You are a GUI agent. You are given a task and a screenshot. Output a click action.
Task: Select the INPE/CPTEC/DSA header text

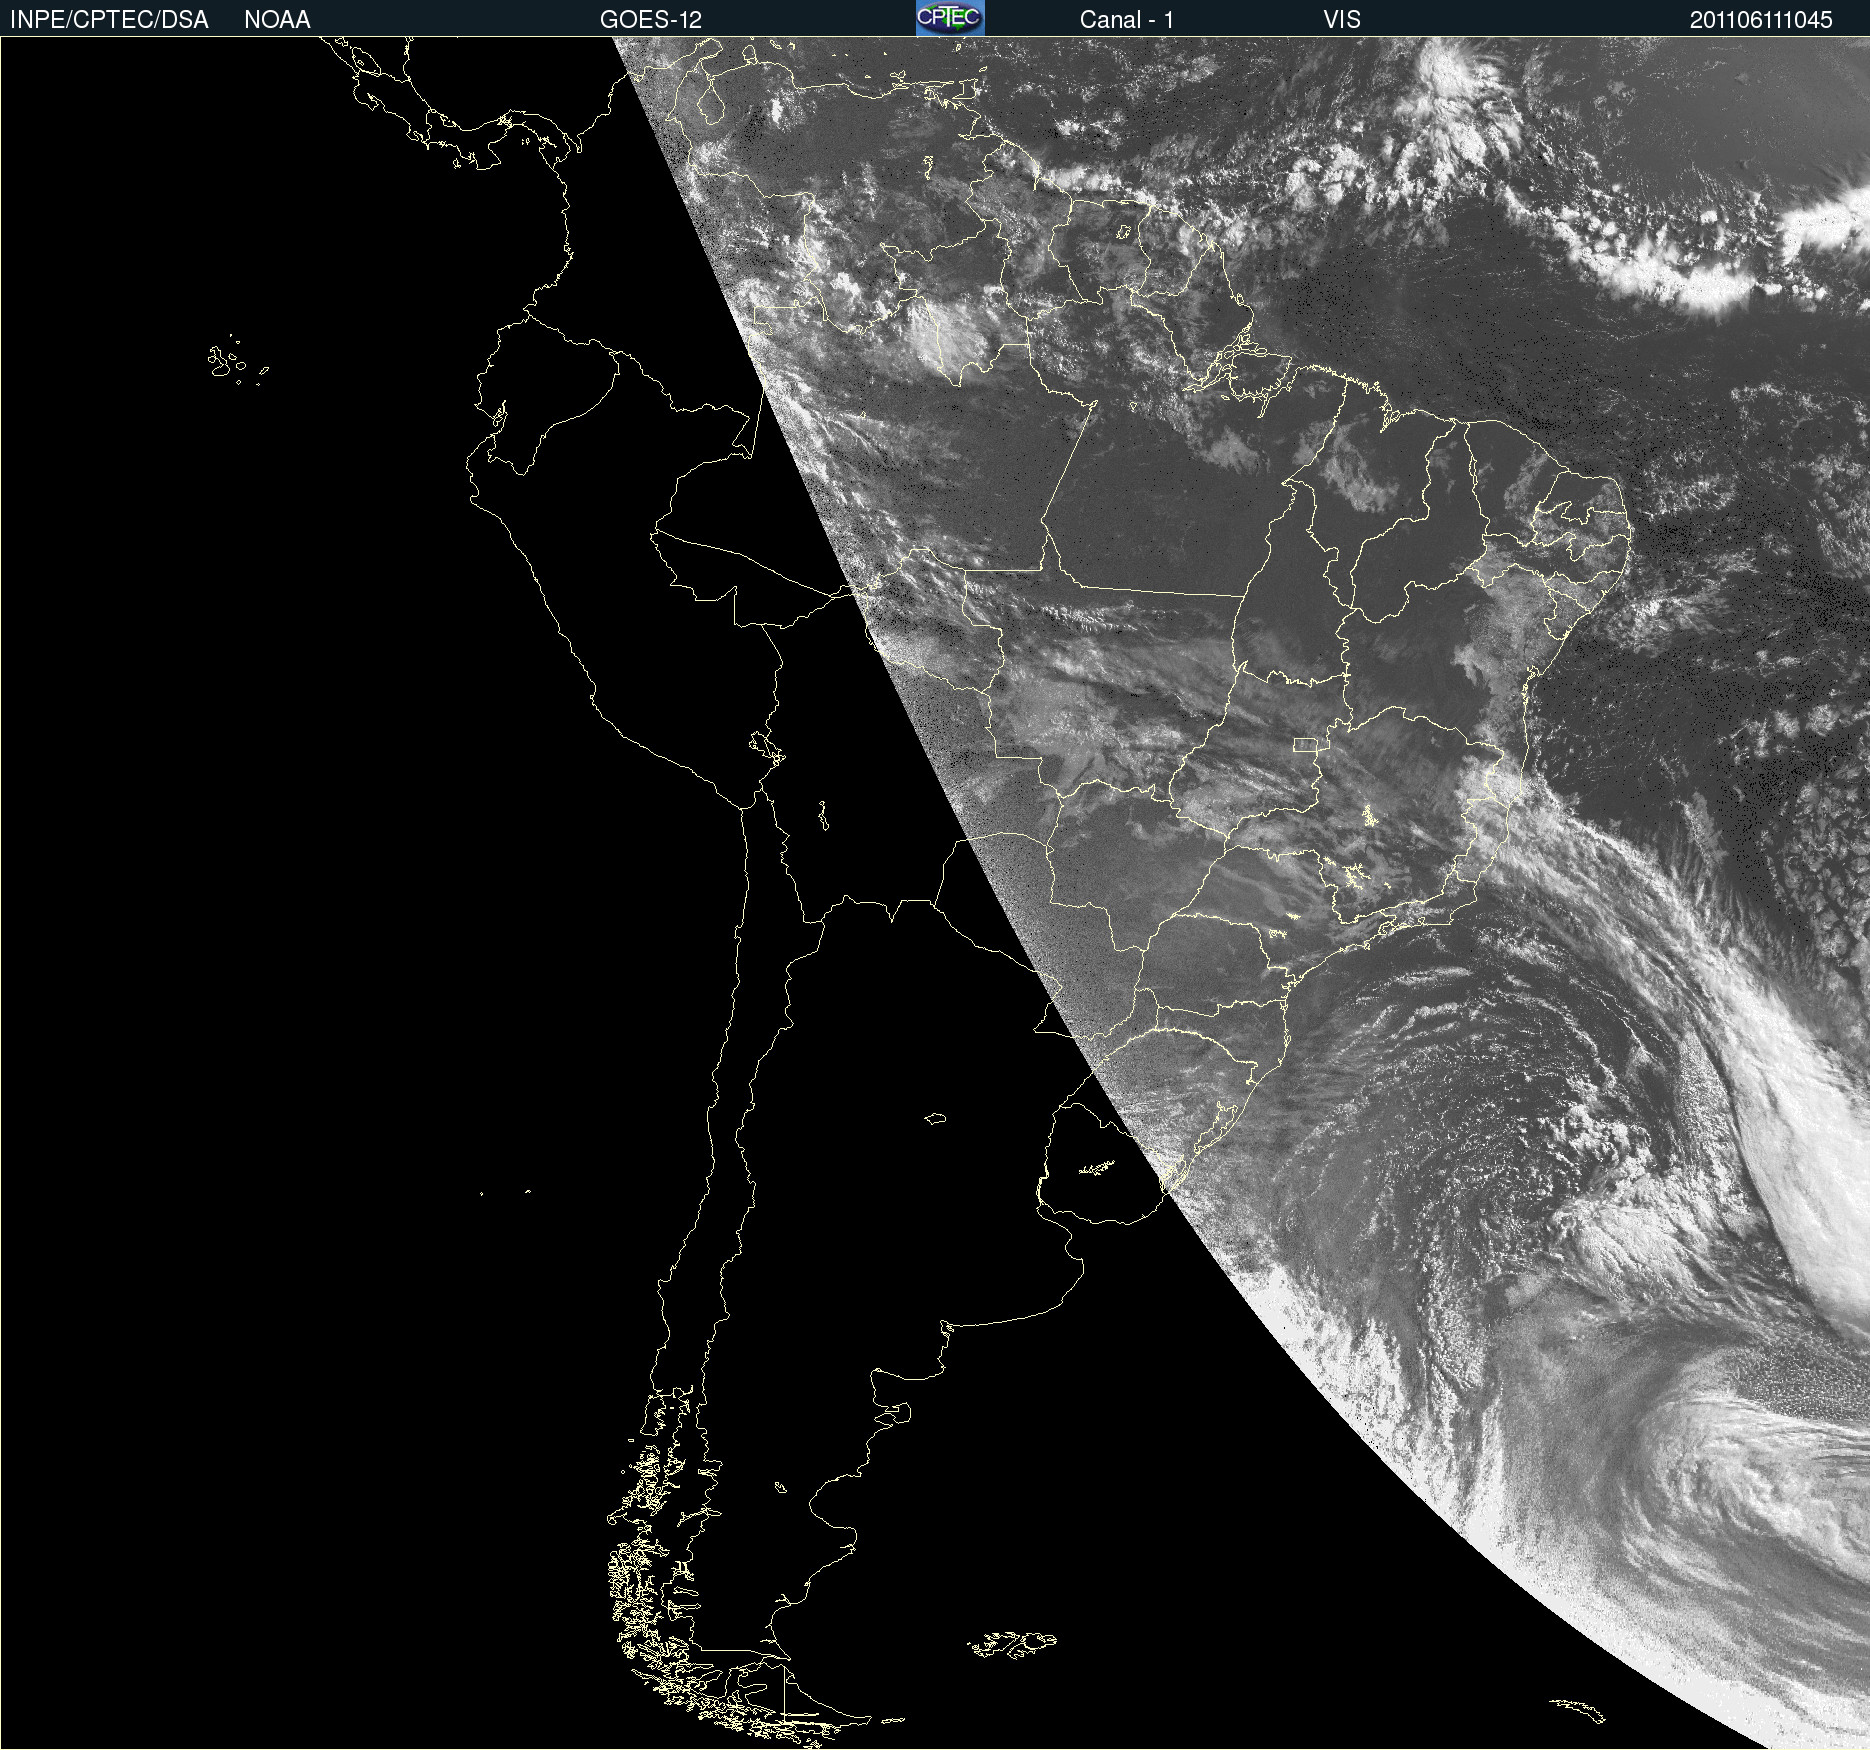tap(109, 20)
